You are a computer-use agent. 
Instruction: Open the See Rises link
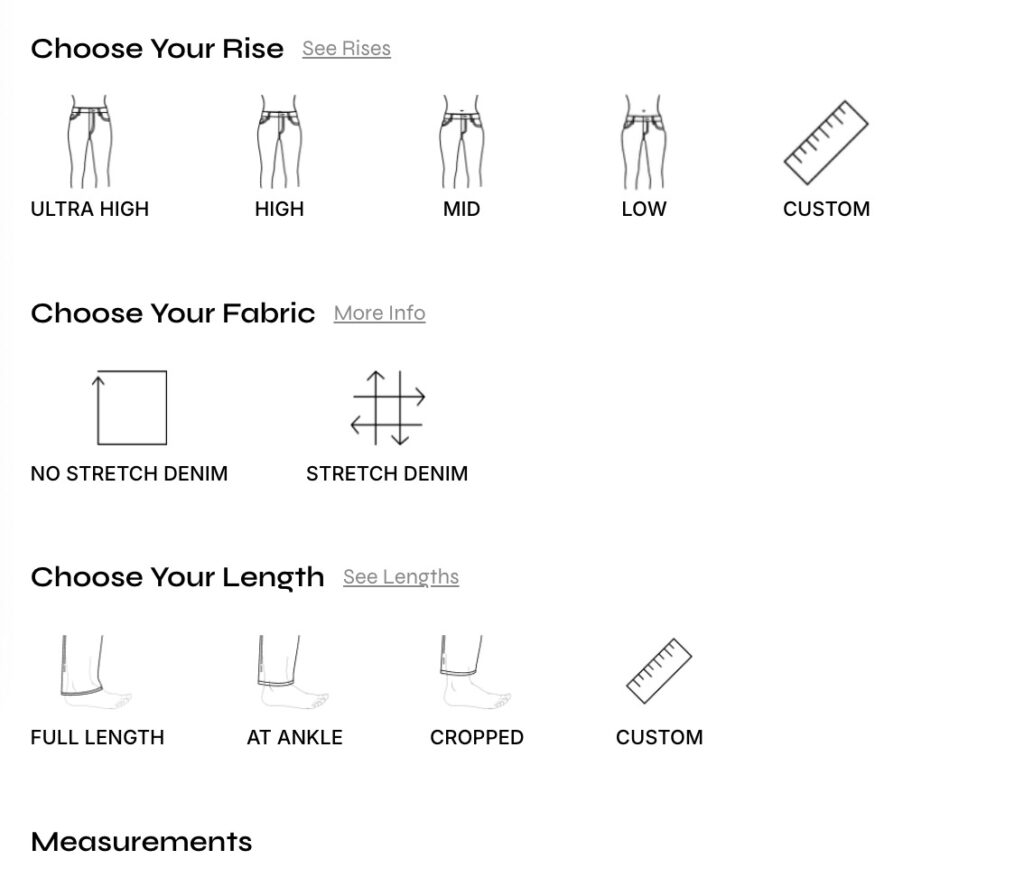click(x=346, y=48)
